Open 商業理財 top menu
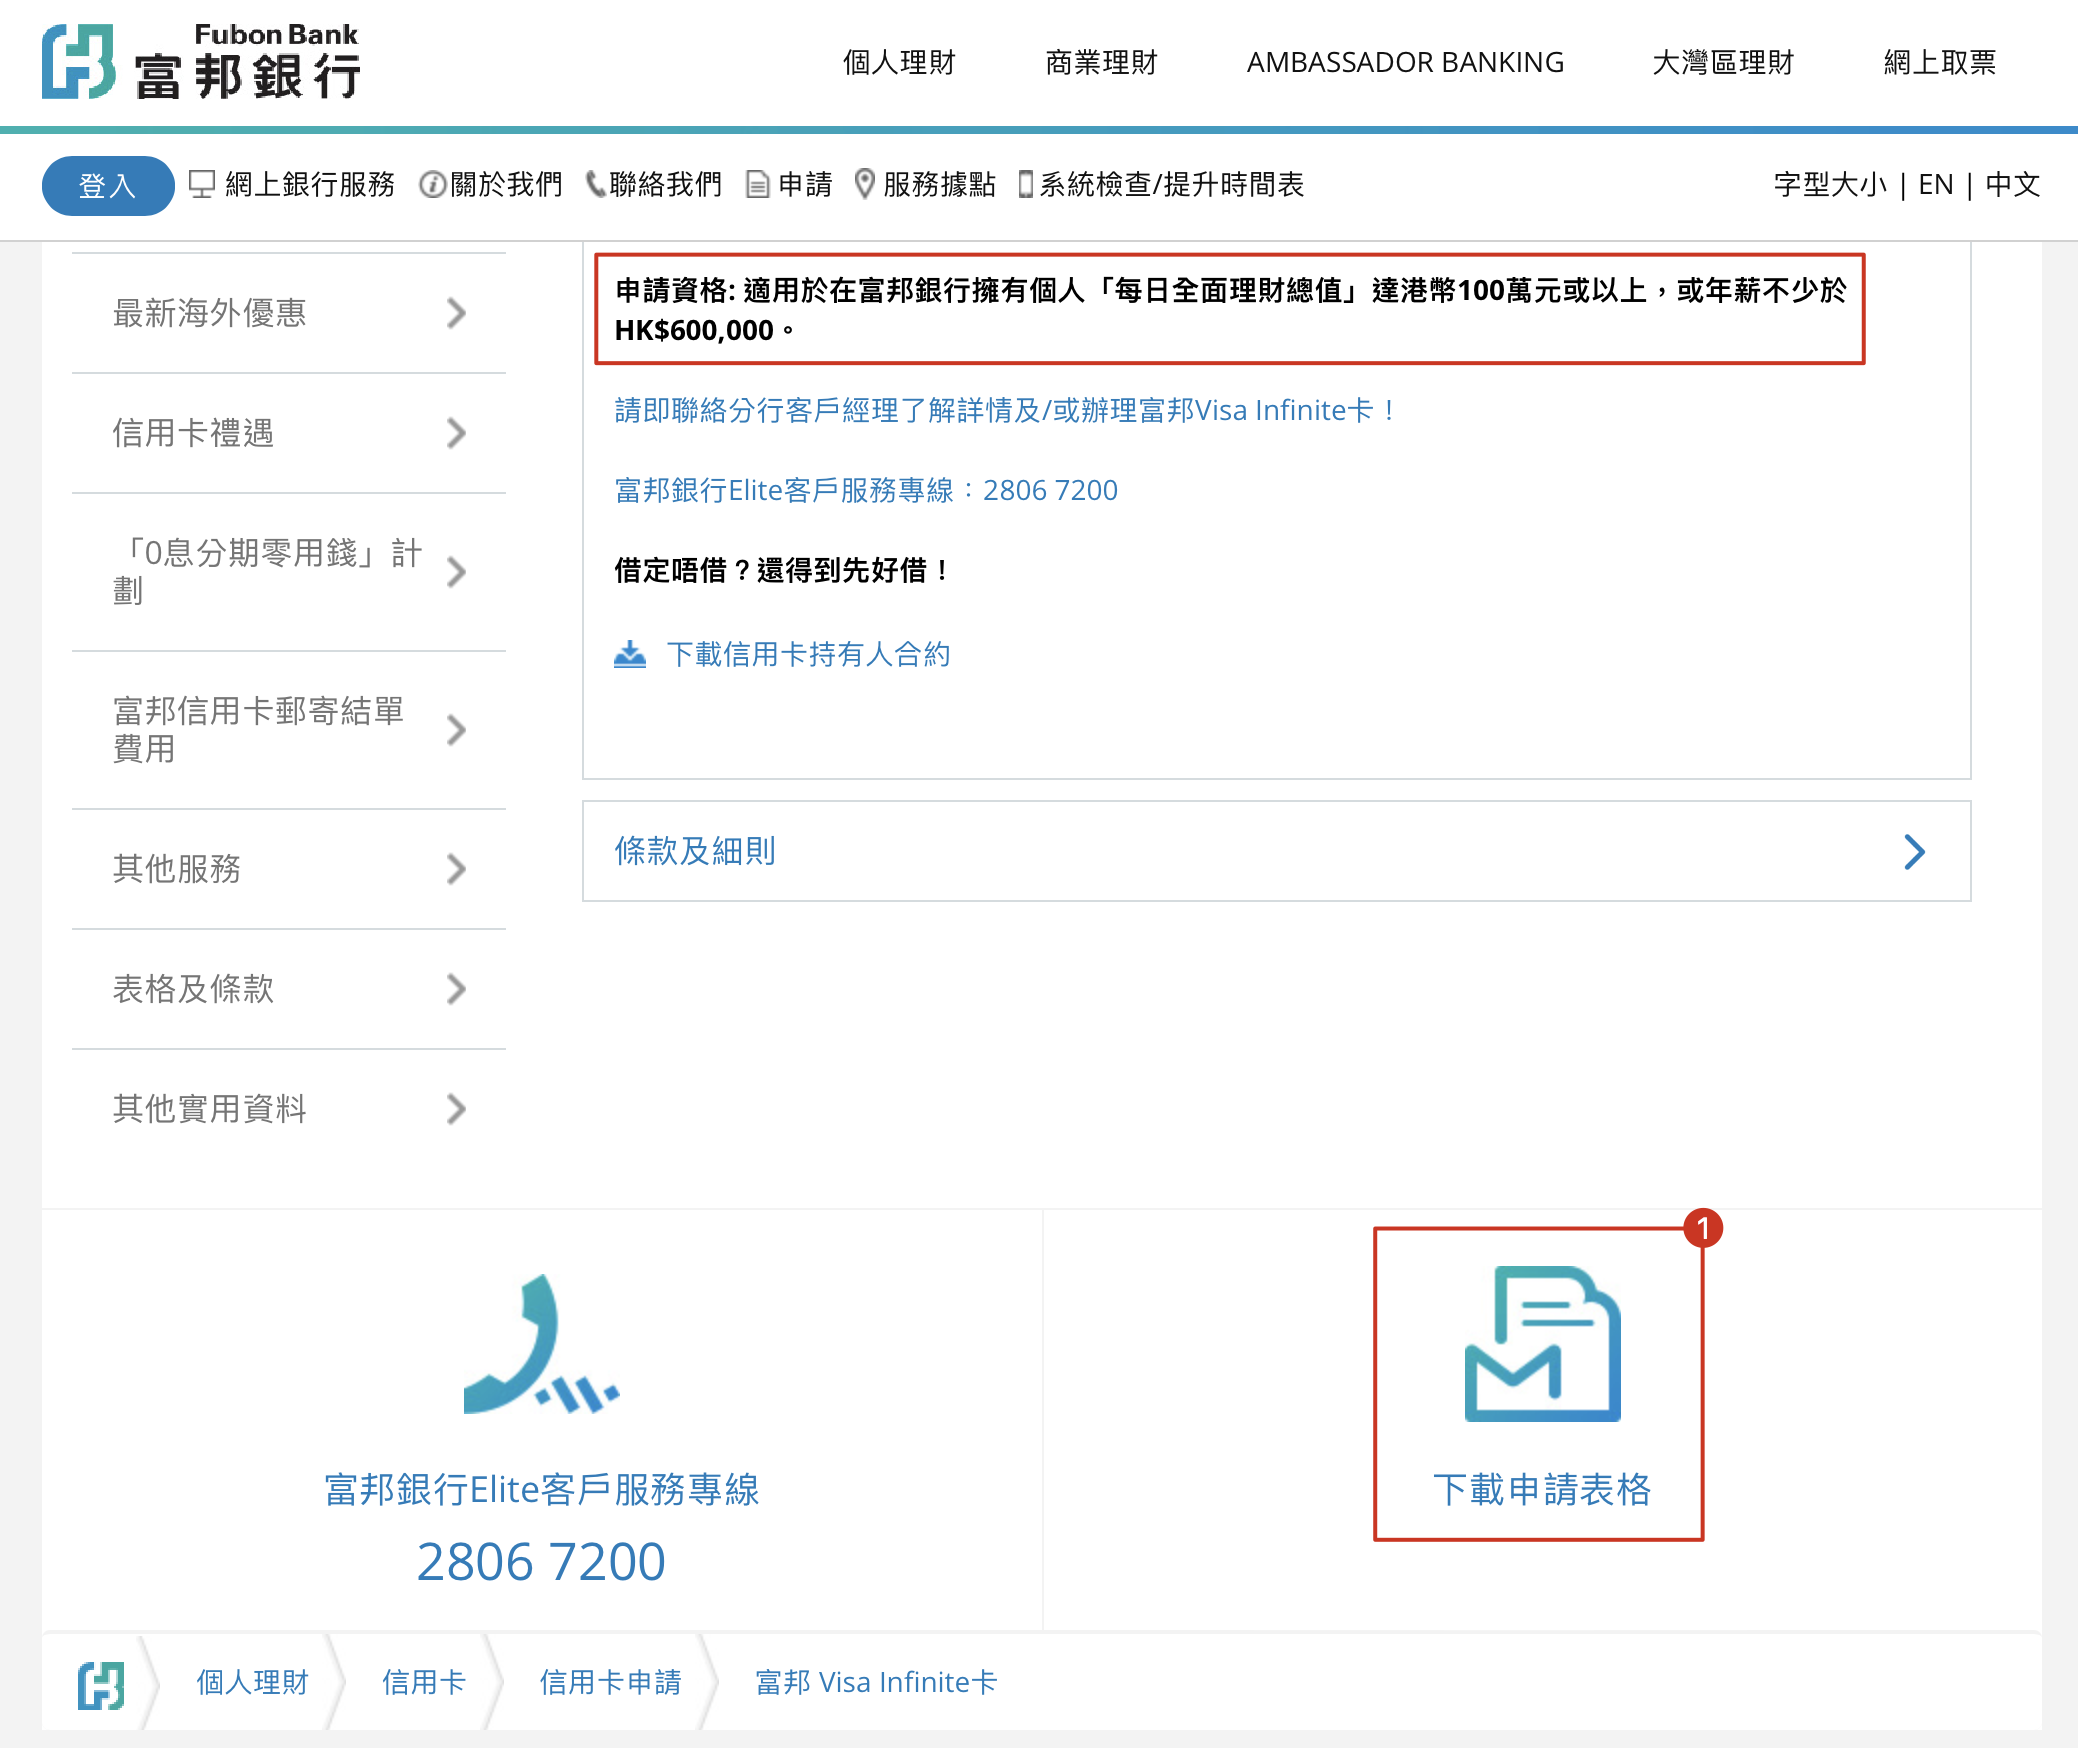 click(1101, 62)
